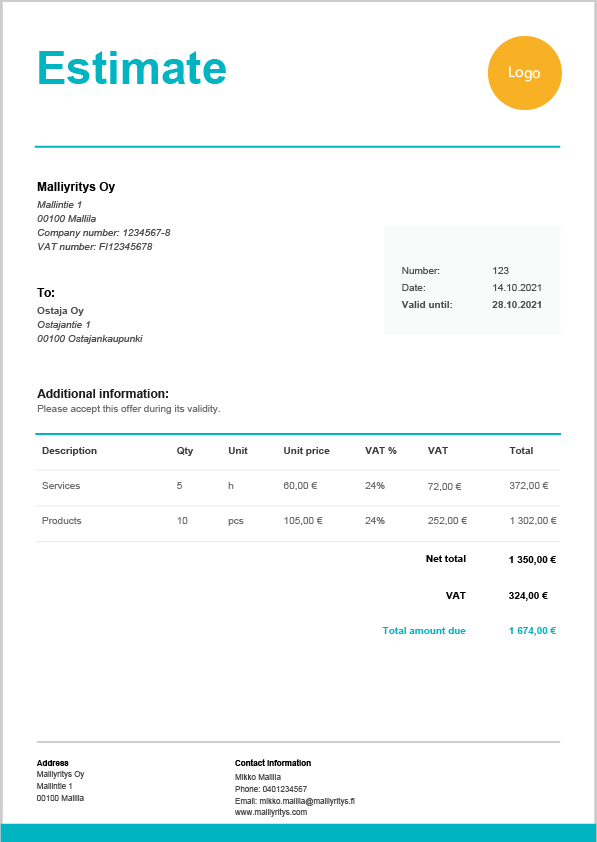This screenshot has height=842, width=597.
Task: Click the 105,00 € unit price cell
Action: tap(303, 520)
